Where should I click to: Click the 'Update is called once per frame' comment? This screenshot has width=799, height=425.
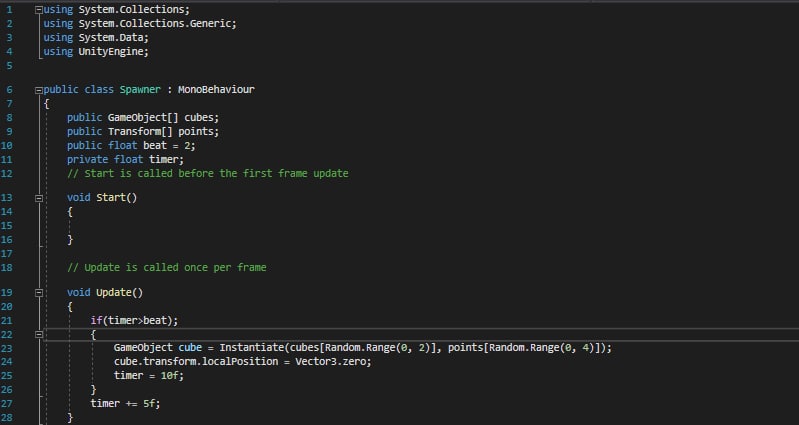[x=167, y=268]
